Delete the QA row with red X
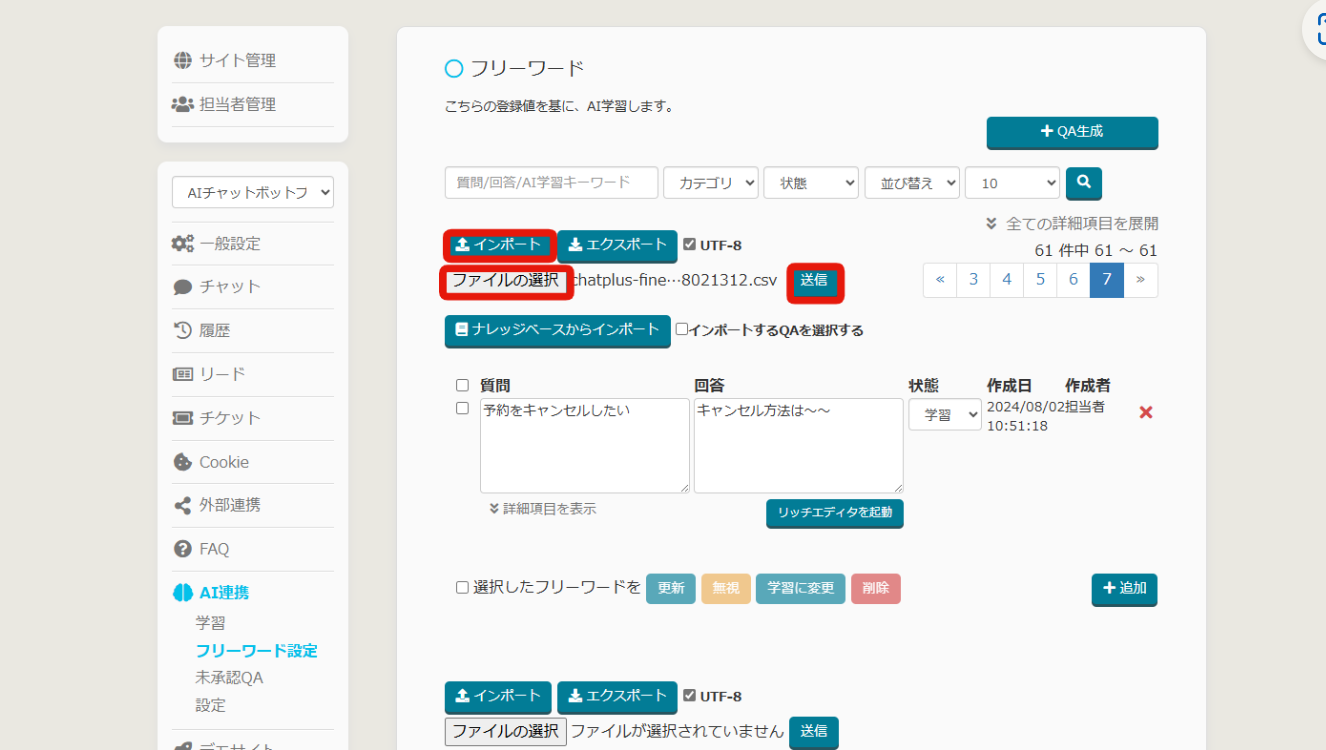 pyautogui.click(x=1146, y=412)
